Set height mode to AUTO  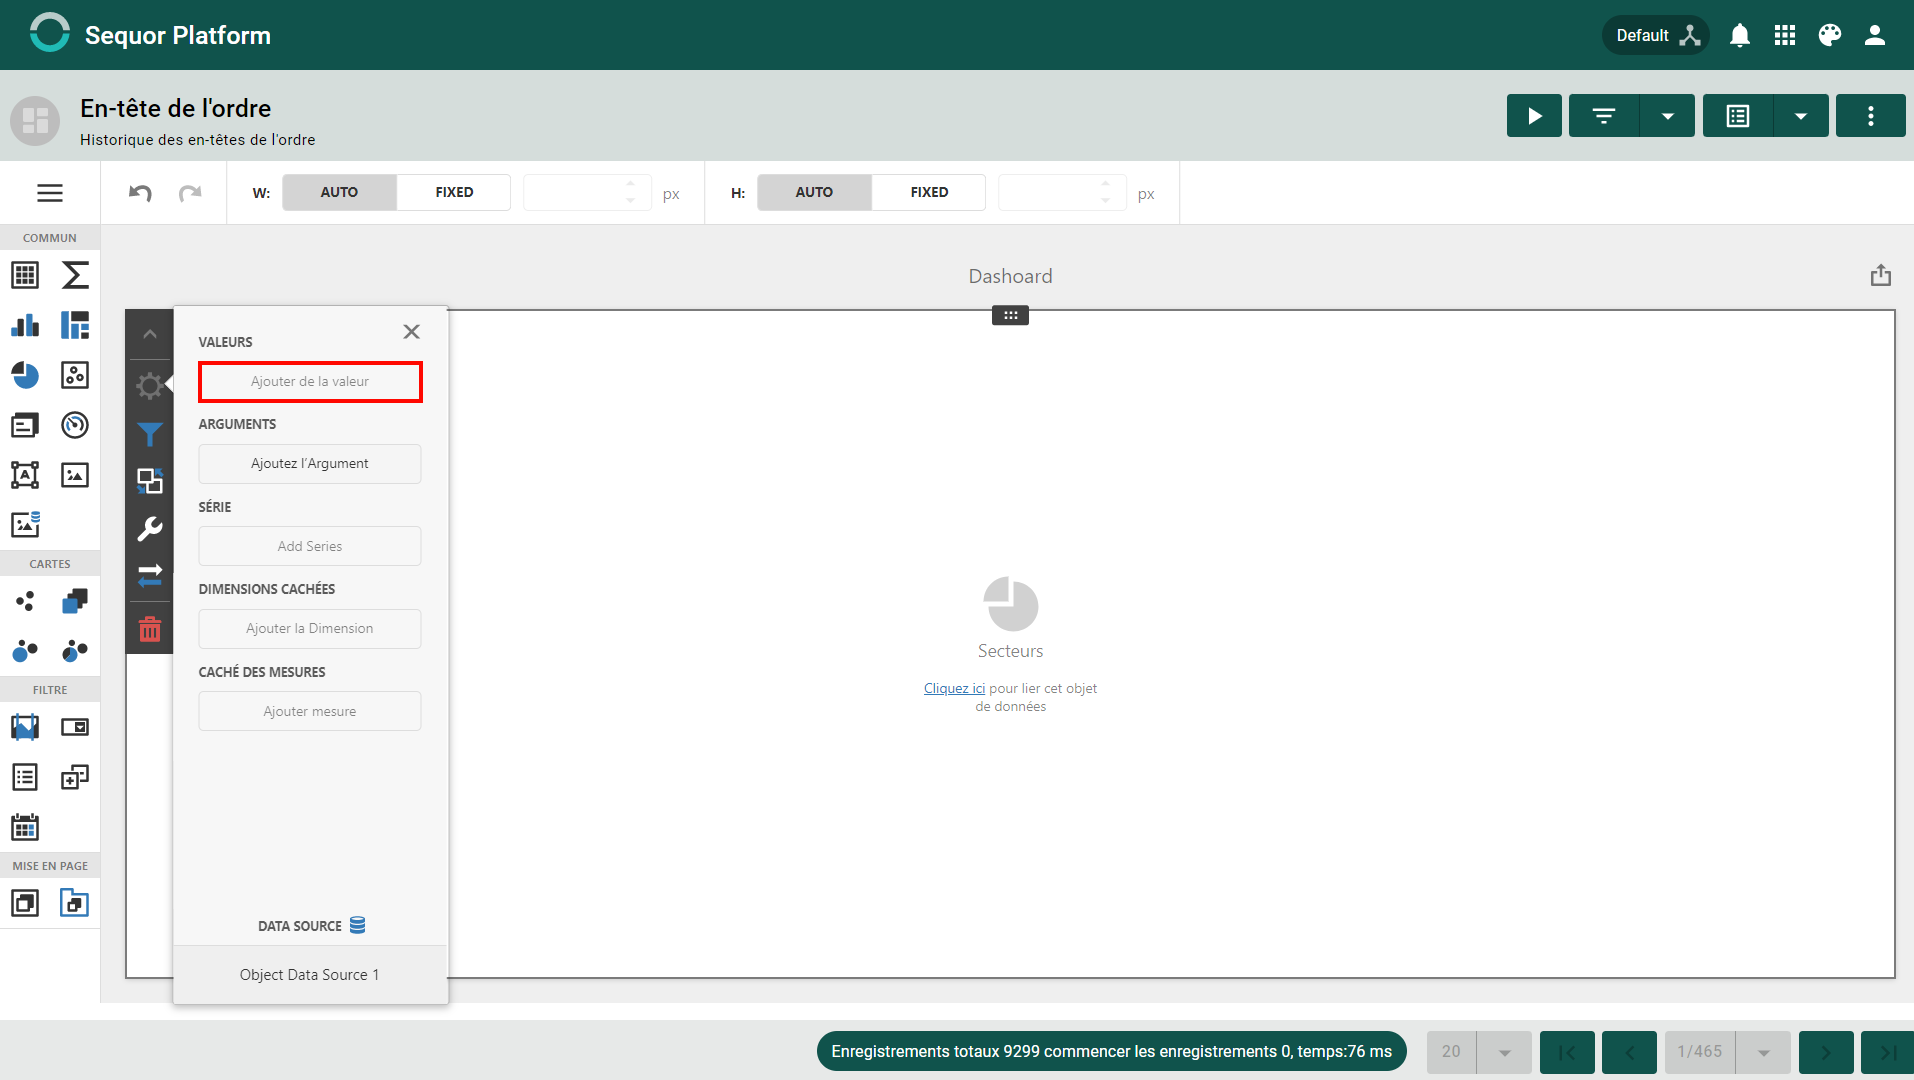[814, 192]
